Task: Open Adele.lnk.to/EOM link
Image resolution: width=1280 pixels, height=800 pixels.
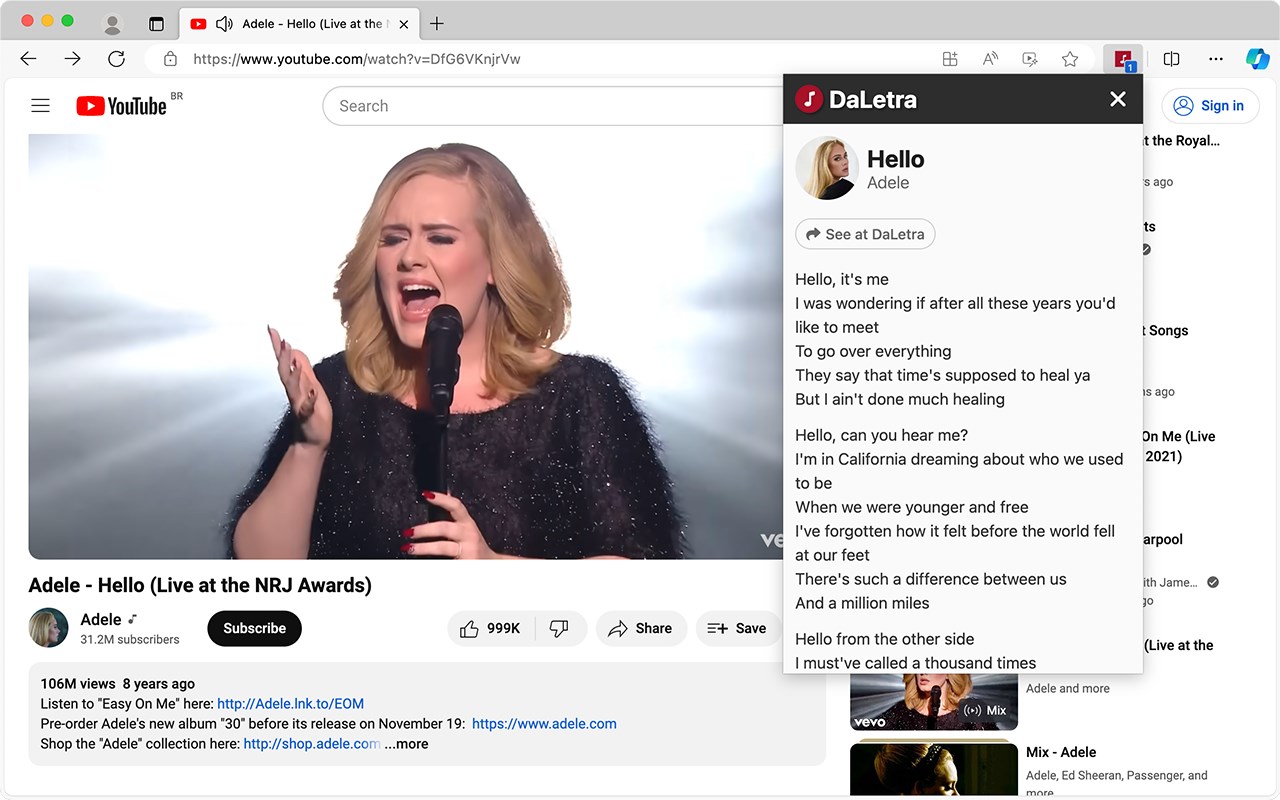Action: pyautogui.click(x=291, y=704)
